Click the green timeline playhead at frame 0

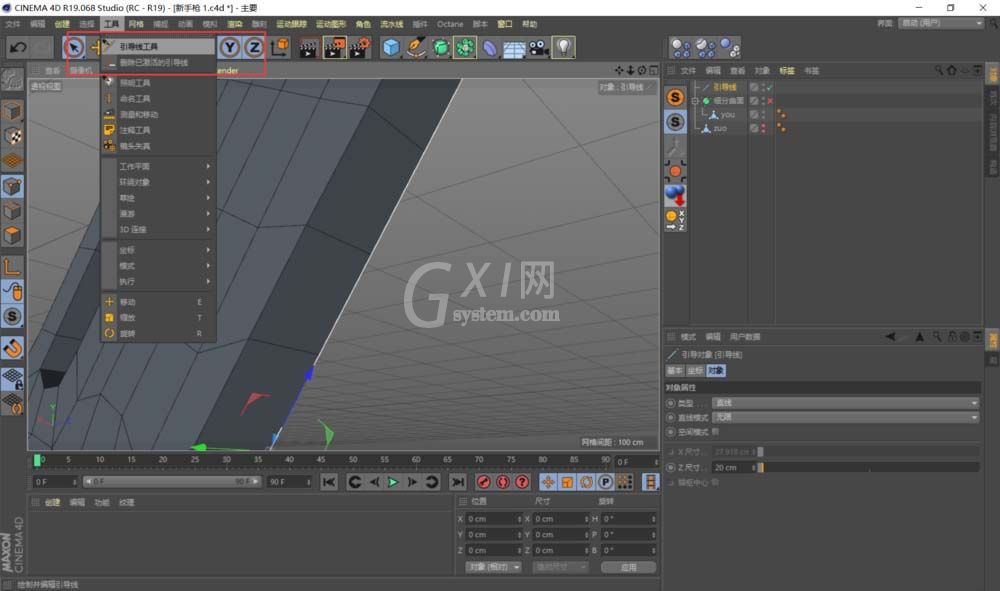pos(37,460)
